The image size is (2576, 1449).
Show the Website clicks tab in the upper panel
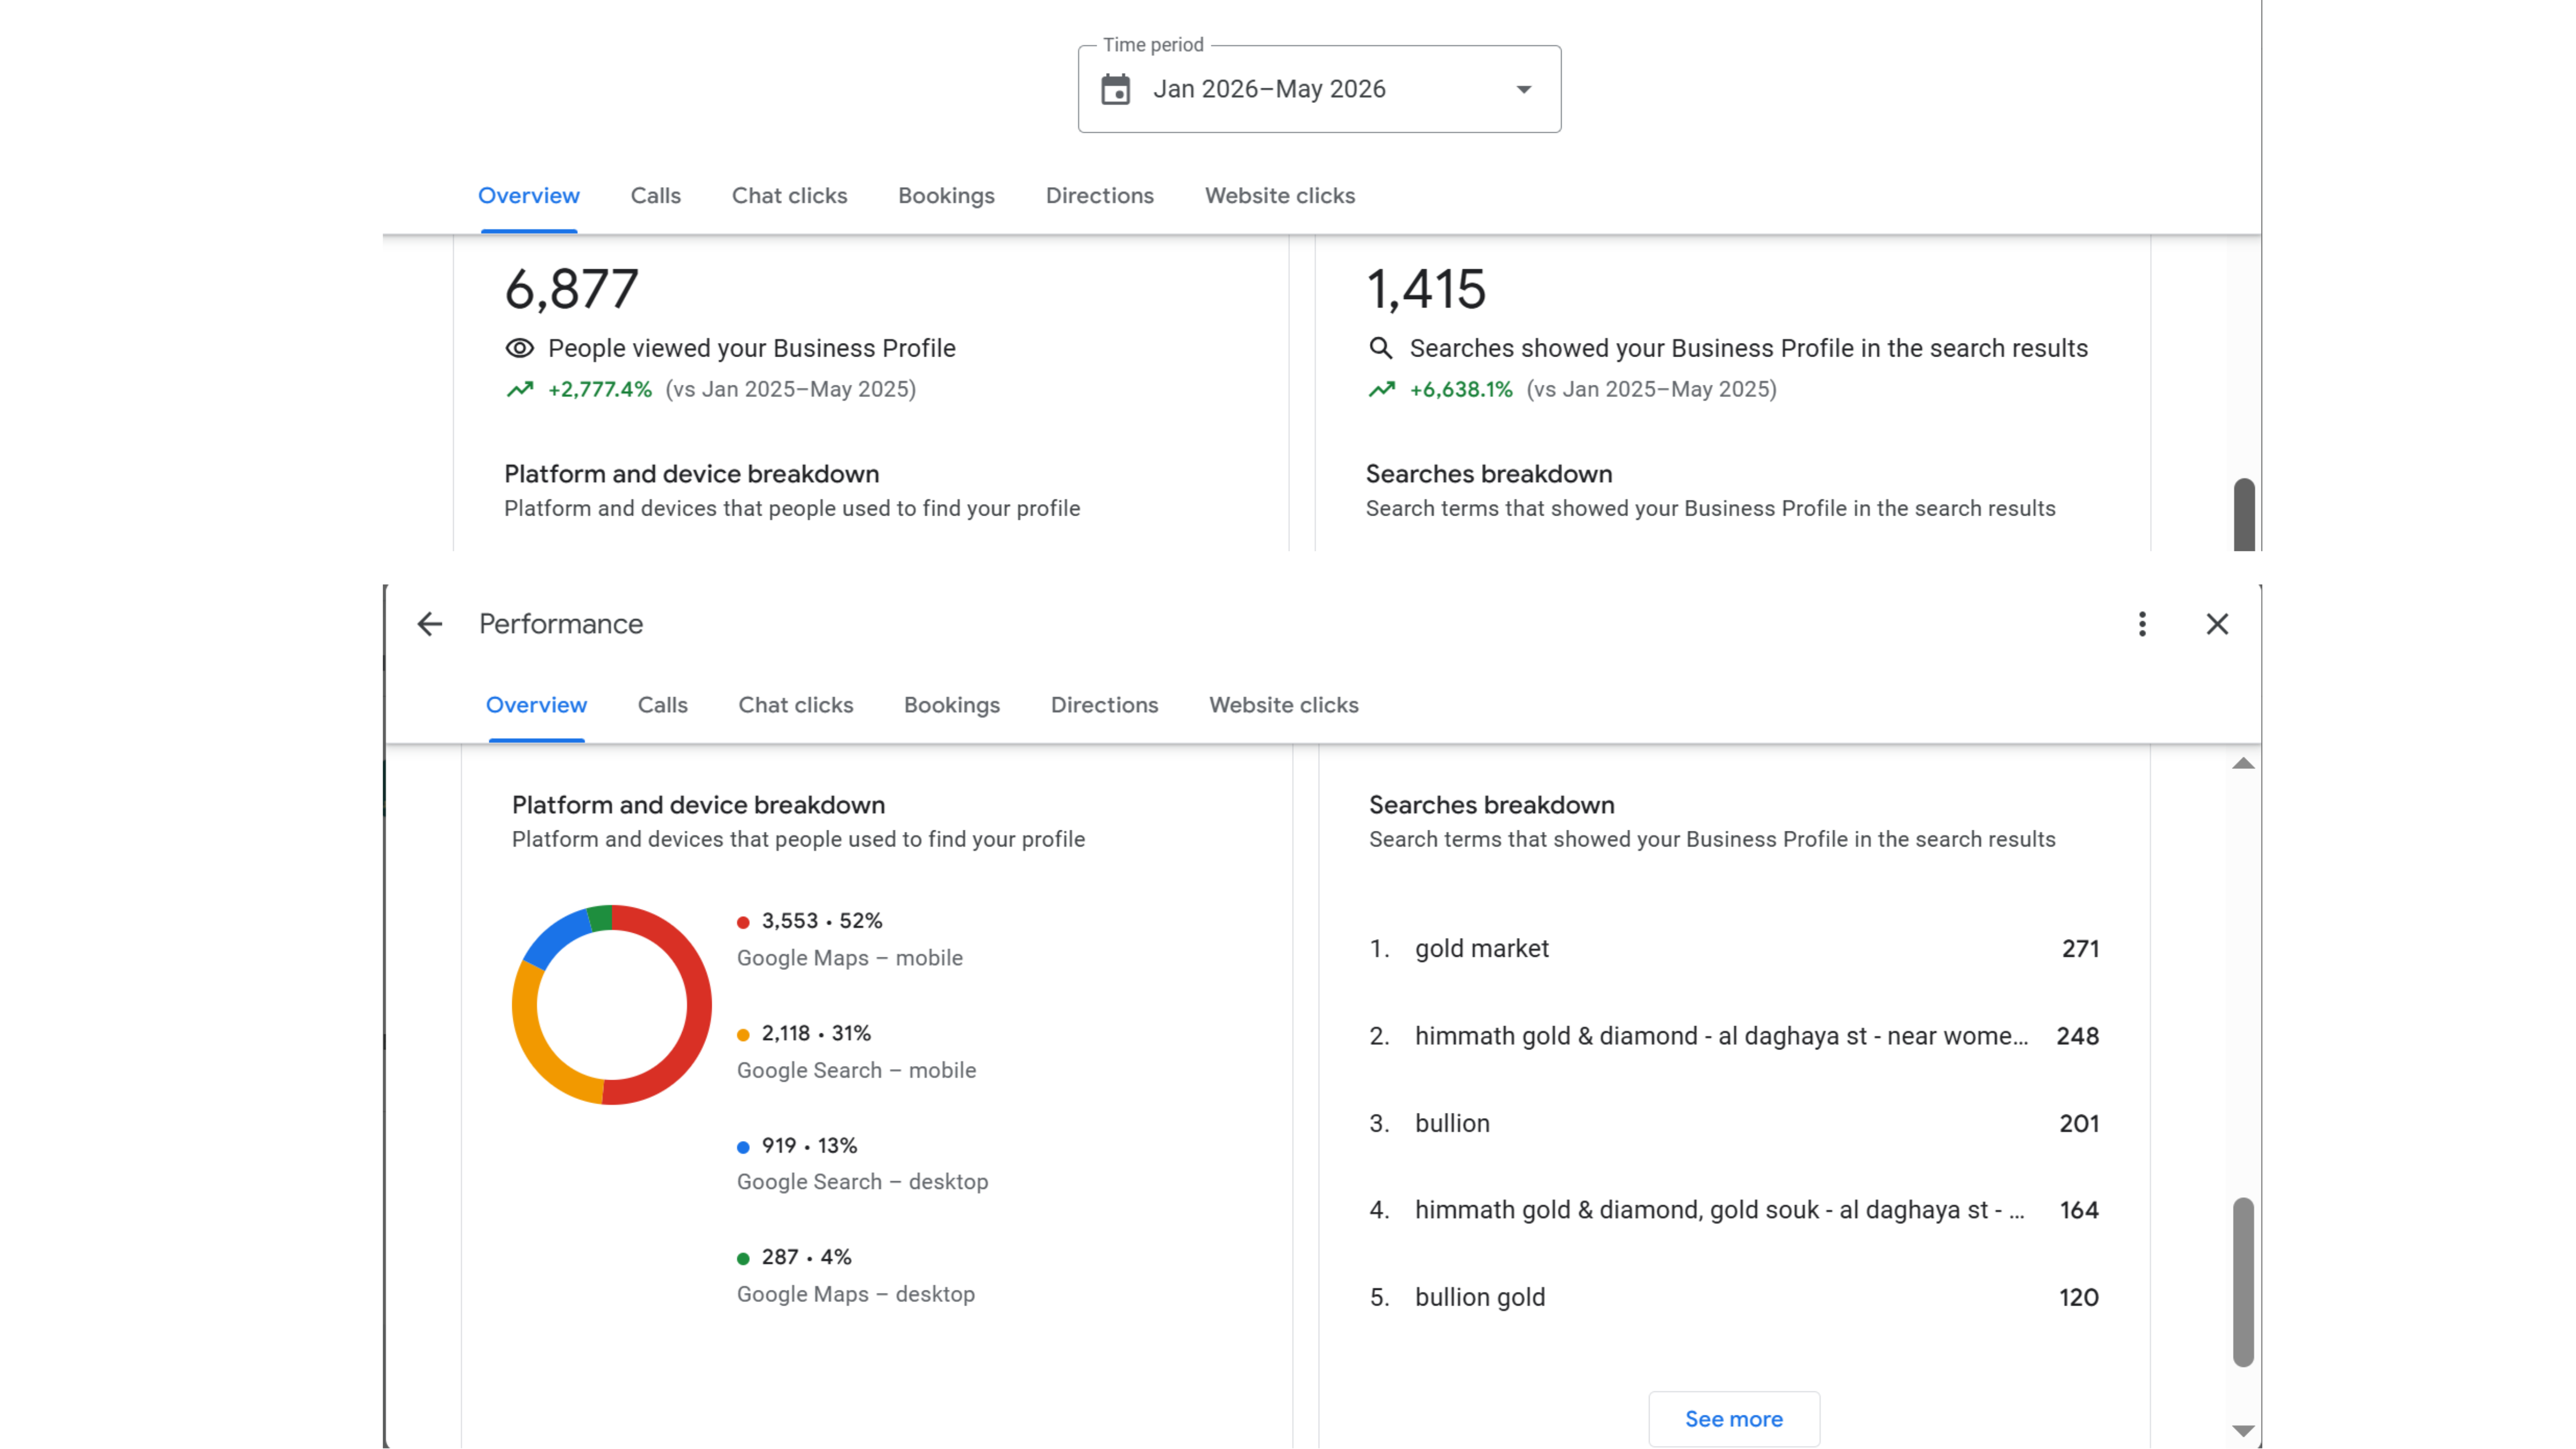1280,196
